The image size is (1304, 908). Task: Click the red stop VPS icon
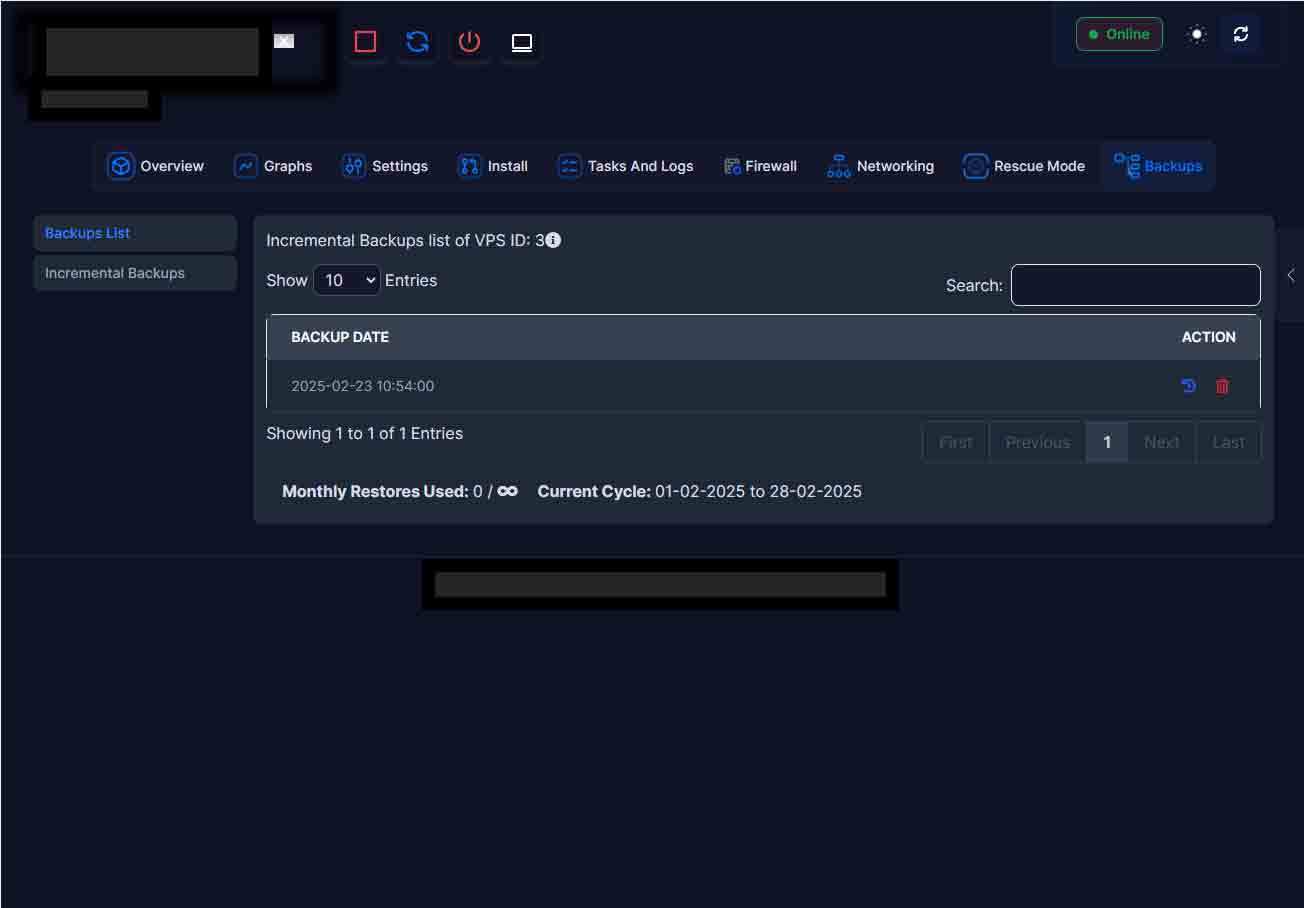coord(366,42)
